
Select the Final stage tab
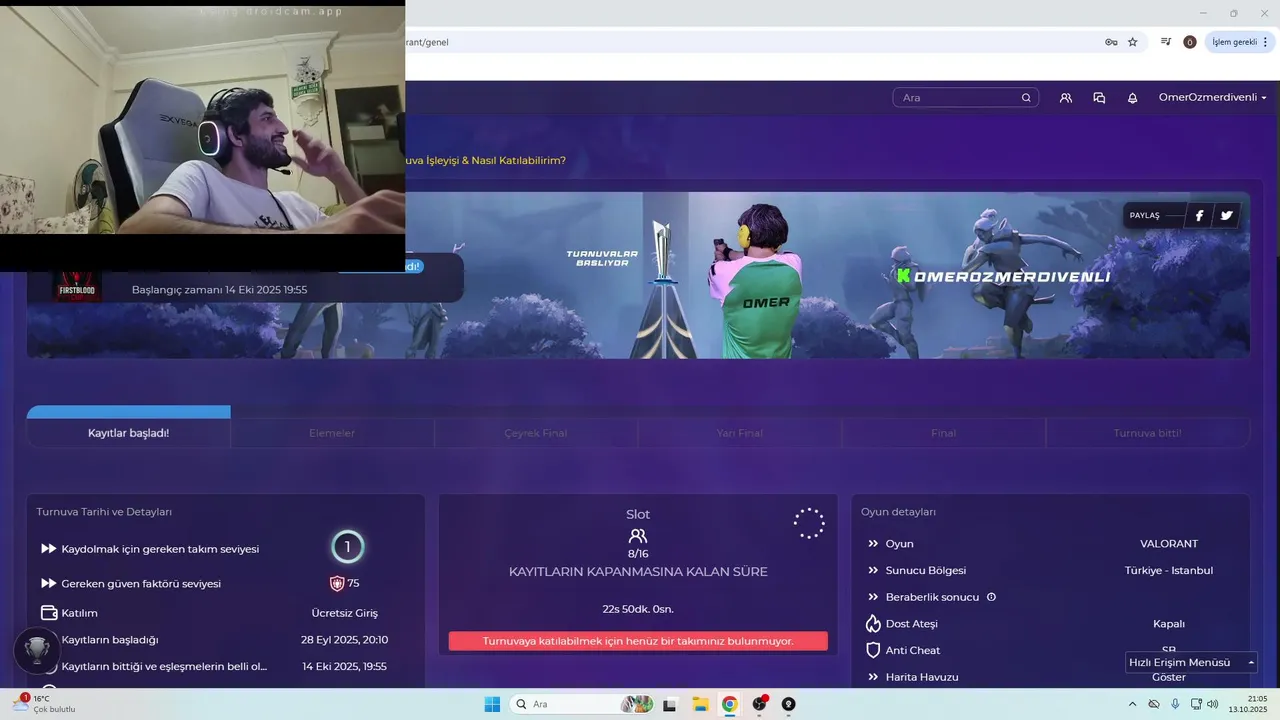[943, 433]
